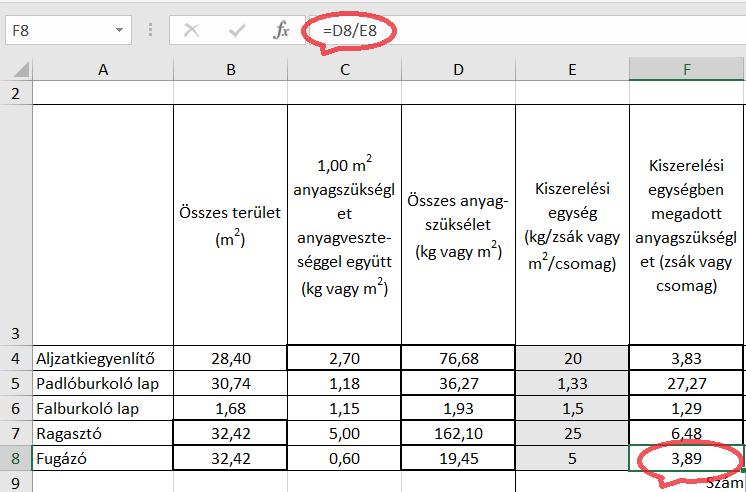Select row 3 header
This screenshot has width=746, height=492.
[x=16, y=225]
